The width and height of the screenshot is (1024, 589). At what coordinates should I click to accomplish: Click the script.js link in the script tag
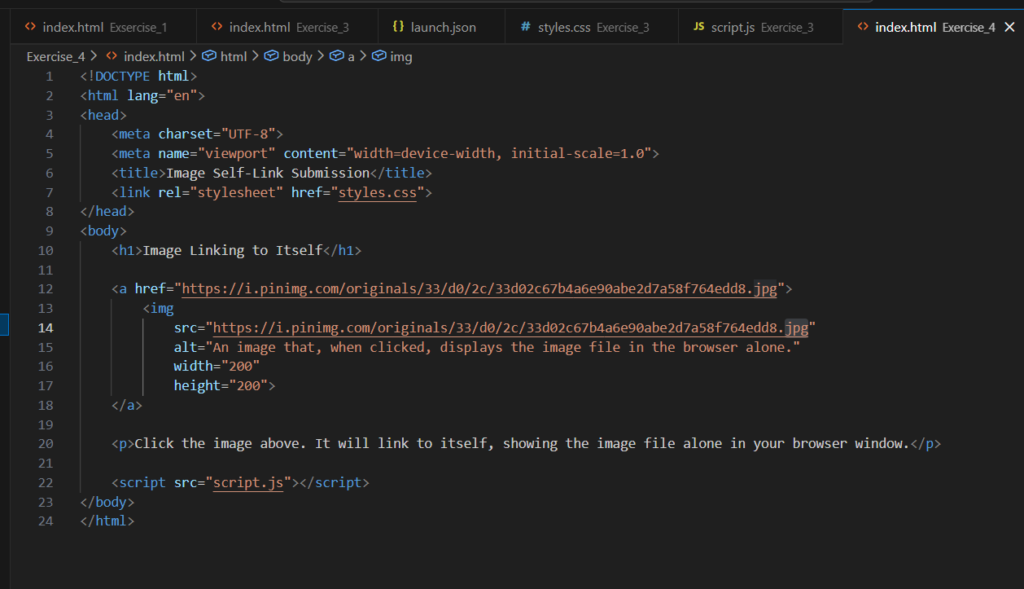coord(250,482)
